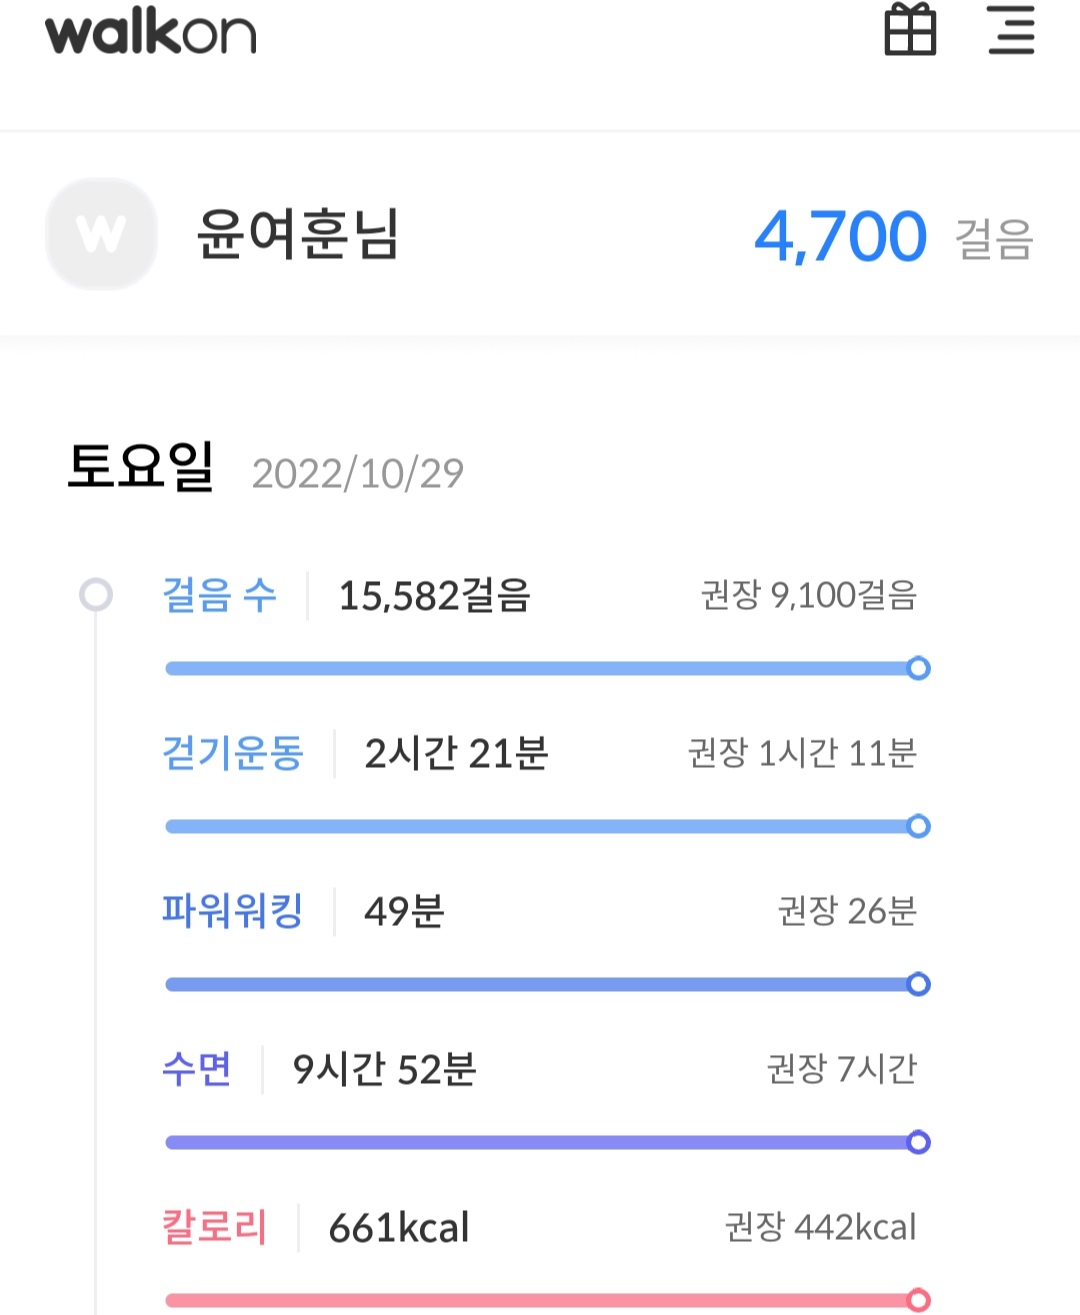Screen dimensions: 1080x1315
Task: Open the gift box rewards icon
Action: pyautogui.click(x=910, y=30)
